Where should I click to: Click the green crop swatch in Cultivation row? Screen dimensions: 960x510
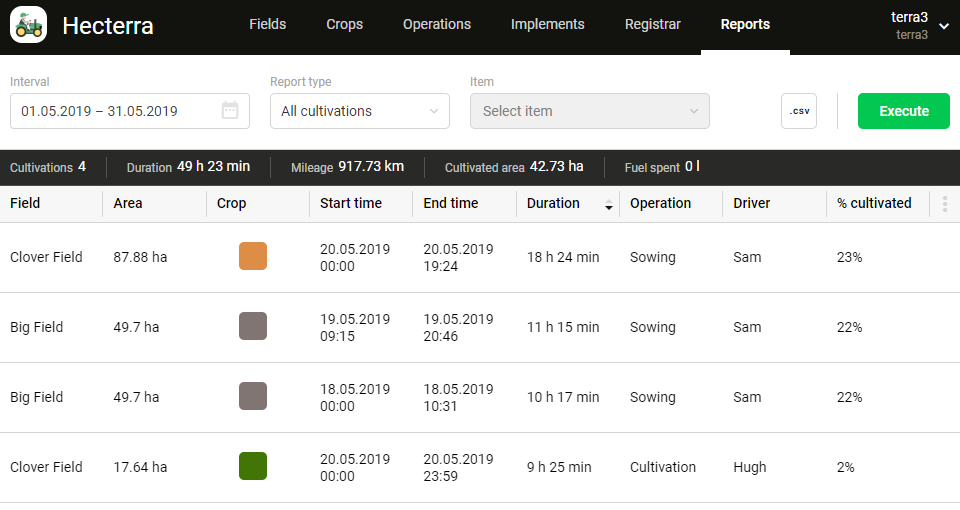pos(253,467)
